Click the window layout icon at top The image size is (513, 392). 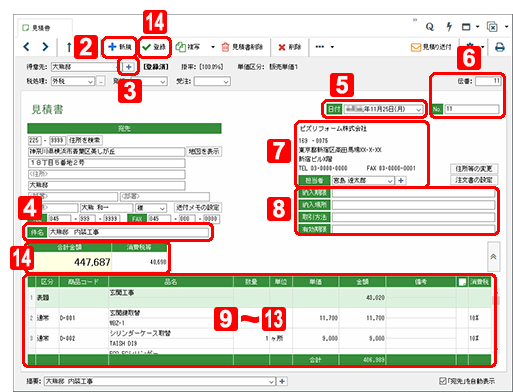click(466, 27)
